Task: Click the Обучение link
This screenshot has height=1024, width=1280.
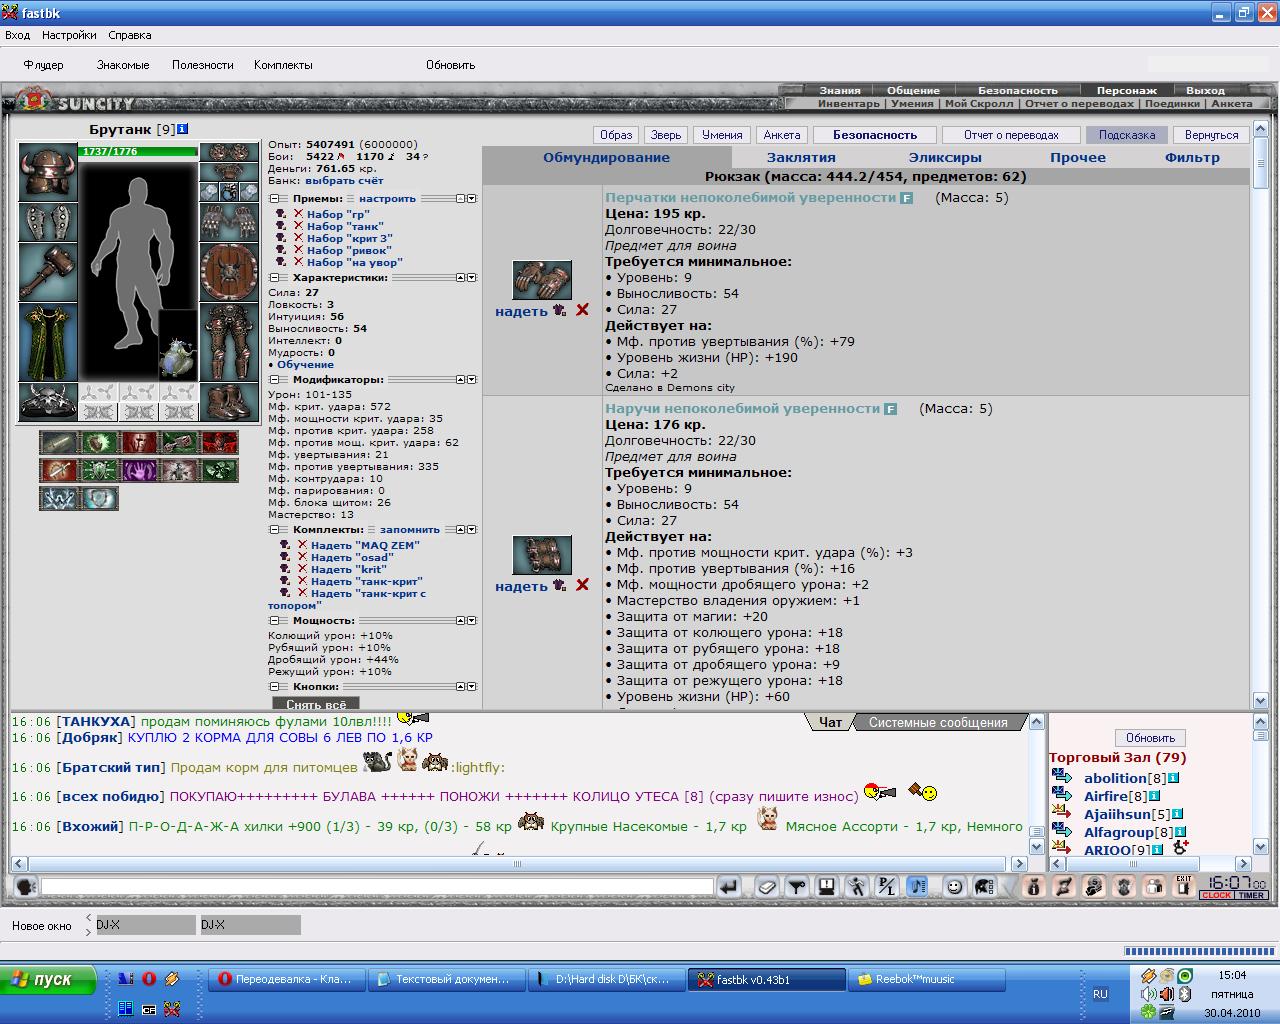Action: pos(306,365)
